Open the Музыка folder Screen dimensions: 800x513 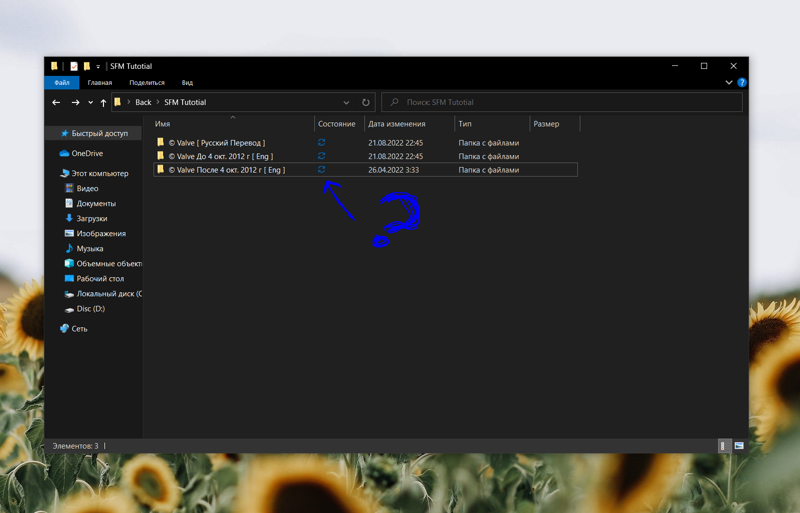pyautogui.click(x=84, y=249)
